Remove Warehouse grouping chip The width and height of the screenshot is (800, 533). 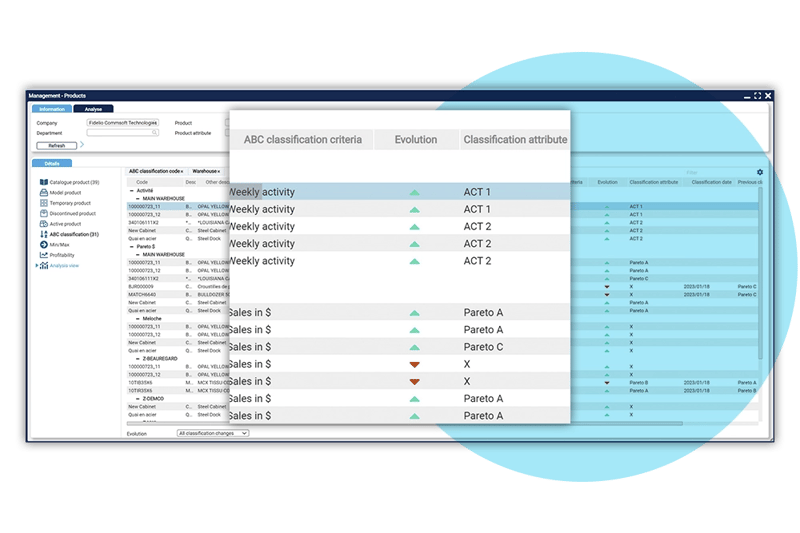point(219,171)
